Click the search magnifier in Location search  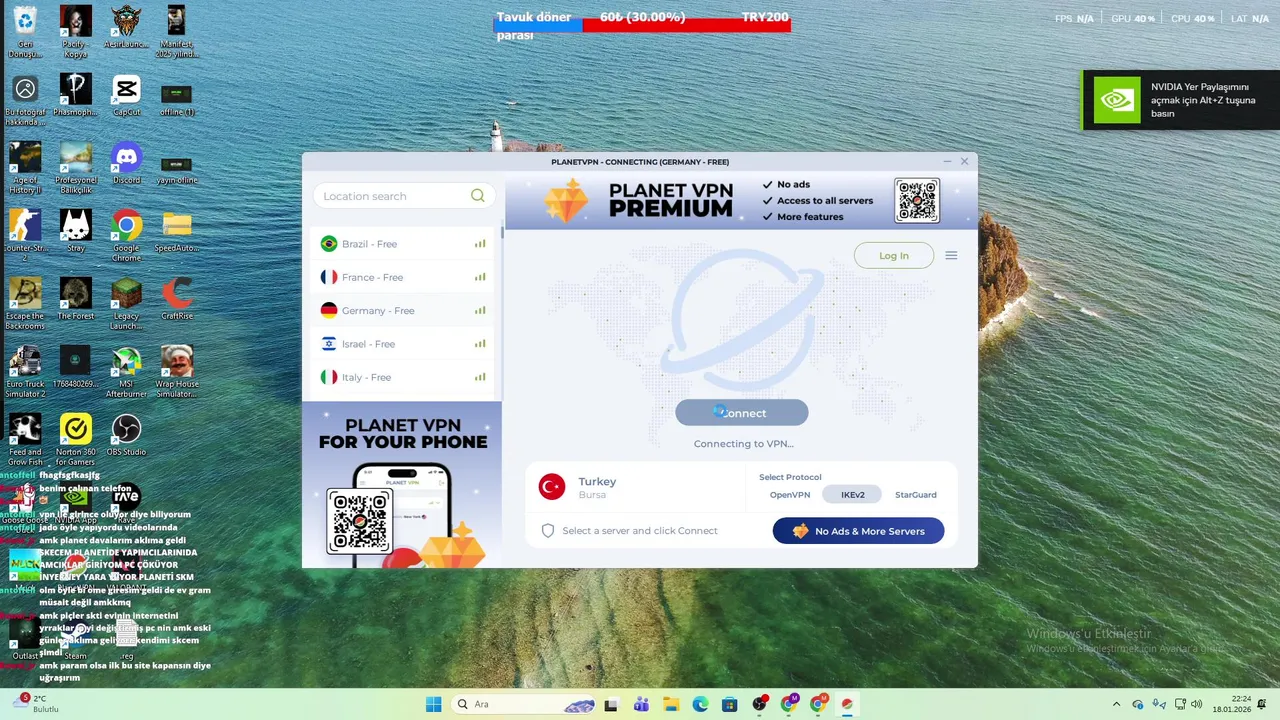pos(477,196)
